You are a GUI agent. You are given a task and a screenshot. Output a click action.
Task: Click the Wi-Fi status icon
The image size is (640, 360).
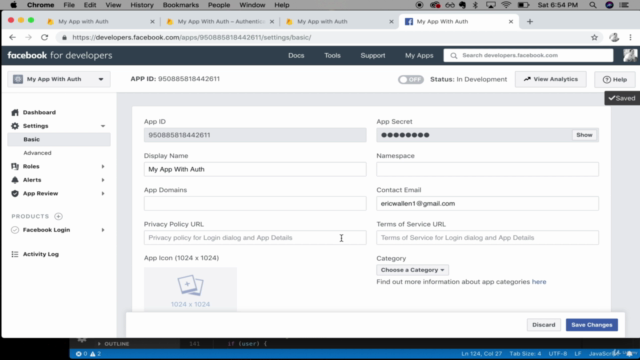pyautogui.click(x=506, y=5)
